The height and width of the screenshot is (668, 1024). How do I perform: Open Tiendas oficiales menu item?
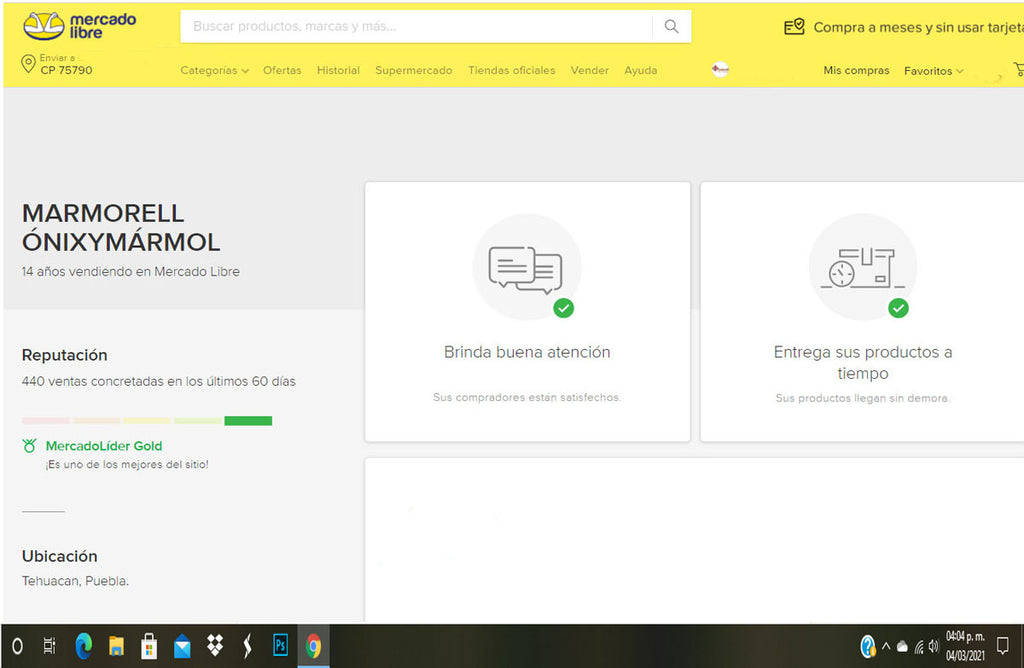pyautogui.click(x=511, y=71)
